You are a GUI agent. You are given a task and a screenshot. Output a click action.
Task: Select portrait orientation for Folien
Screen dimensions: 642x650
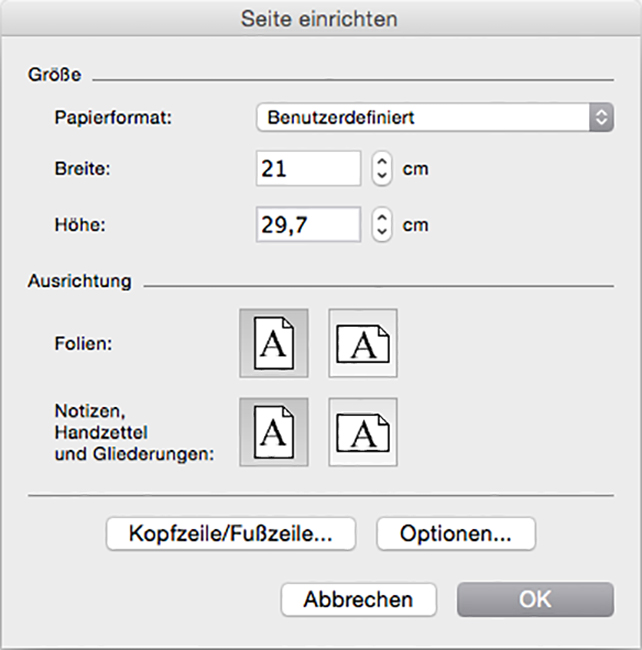pyautogui.click(x=274, y=343)
